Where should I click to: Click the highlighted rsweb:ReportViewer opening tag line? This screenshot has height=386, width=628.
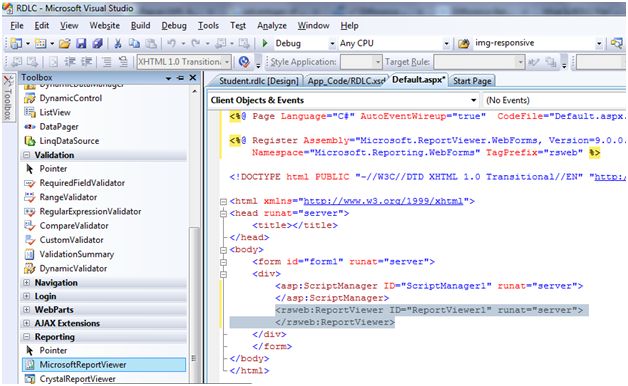[x=429, y=310]
